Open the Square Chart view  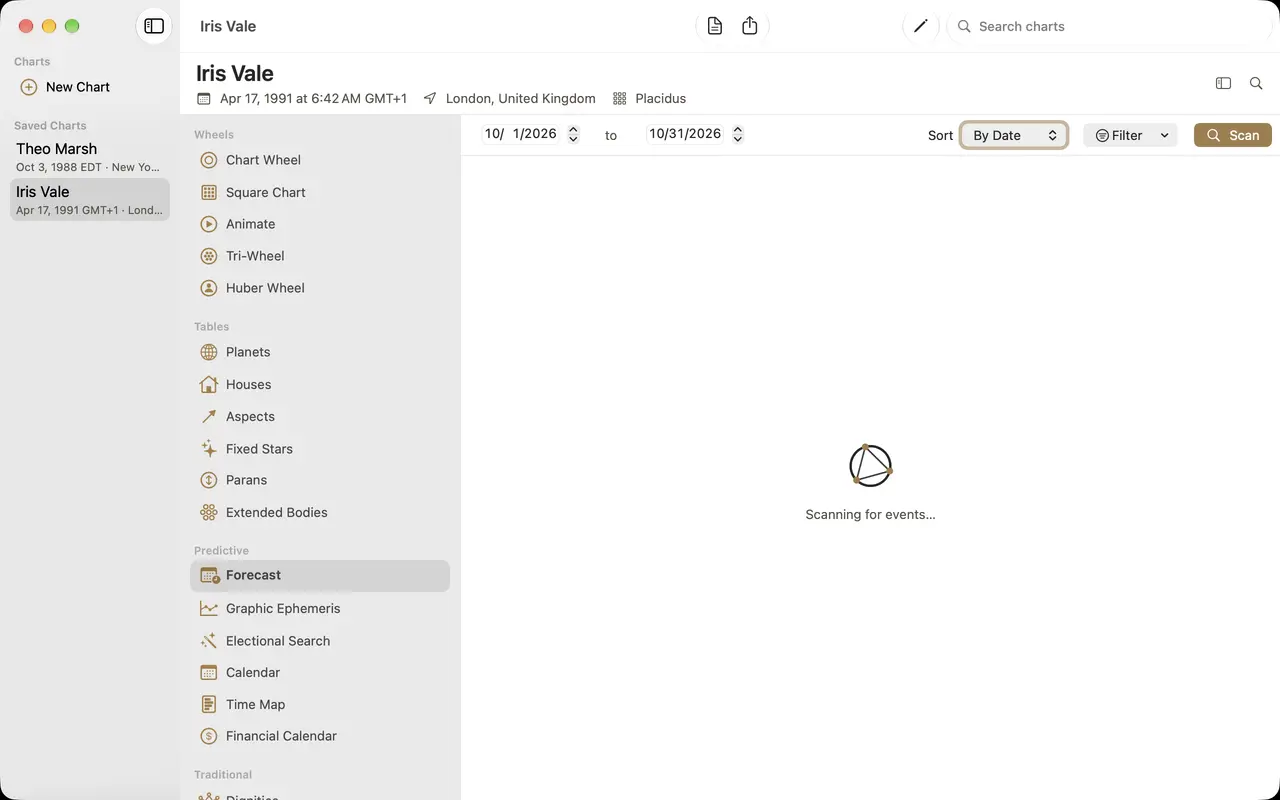[320, 192]
